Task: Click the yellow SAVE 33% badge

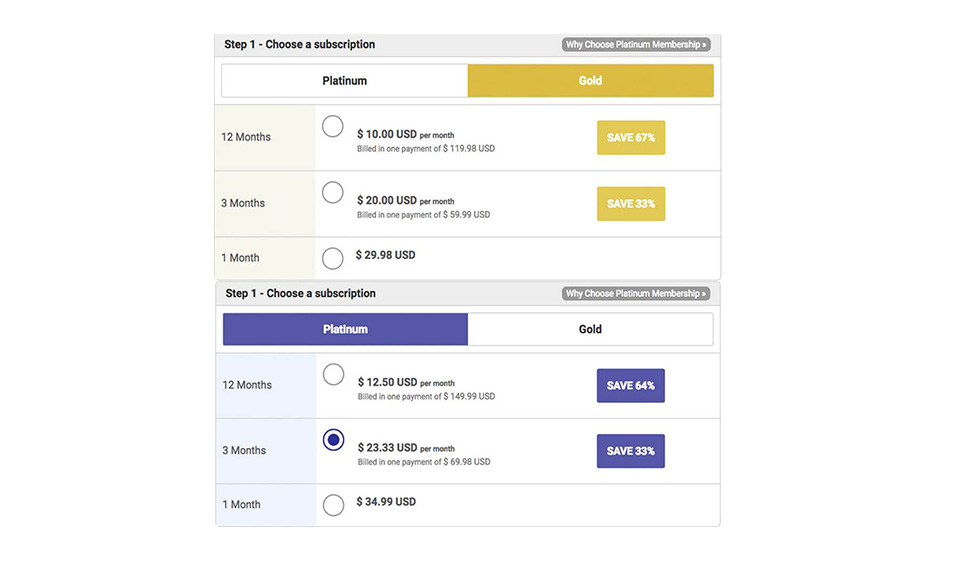Action: pos(631,204)
